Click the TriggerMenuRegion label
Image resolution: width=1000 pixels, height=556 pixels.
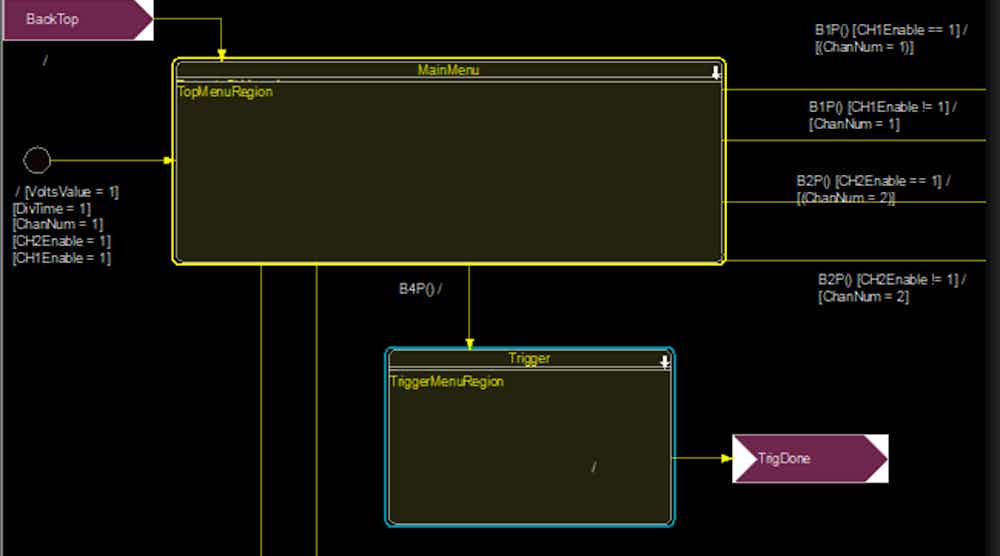pos(446,382)
